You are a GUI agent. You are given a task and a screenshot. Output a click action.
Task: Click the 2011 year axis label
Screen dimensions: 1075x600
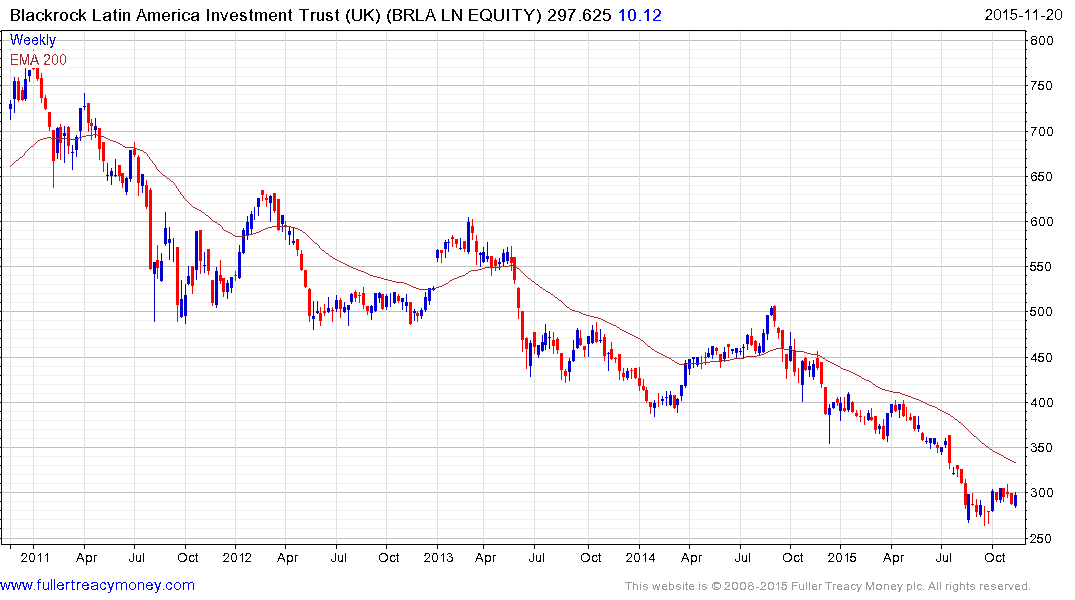(35, 557)
